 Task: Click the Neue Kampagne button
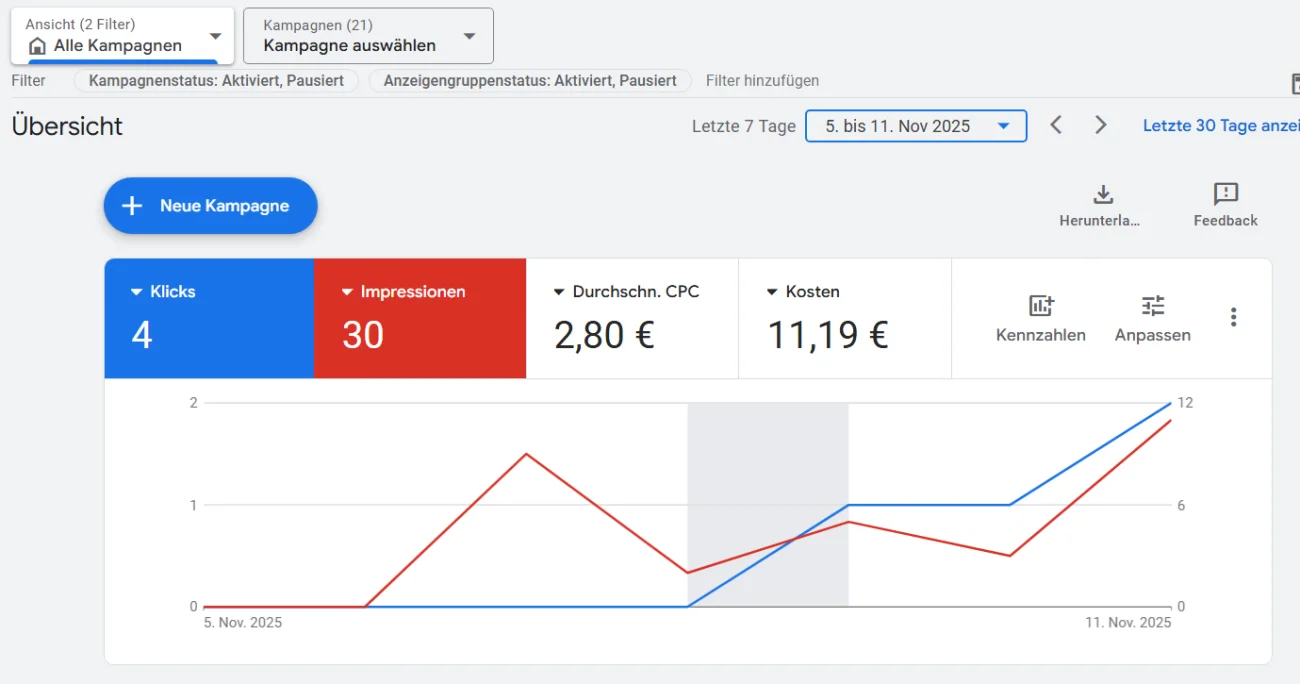click(x=210, y=206)
